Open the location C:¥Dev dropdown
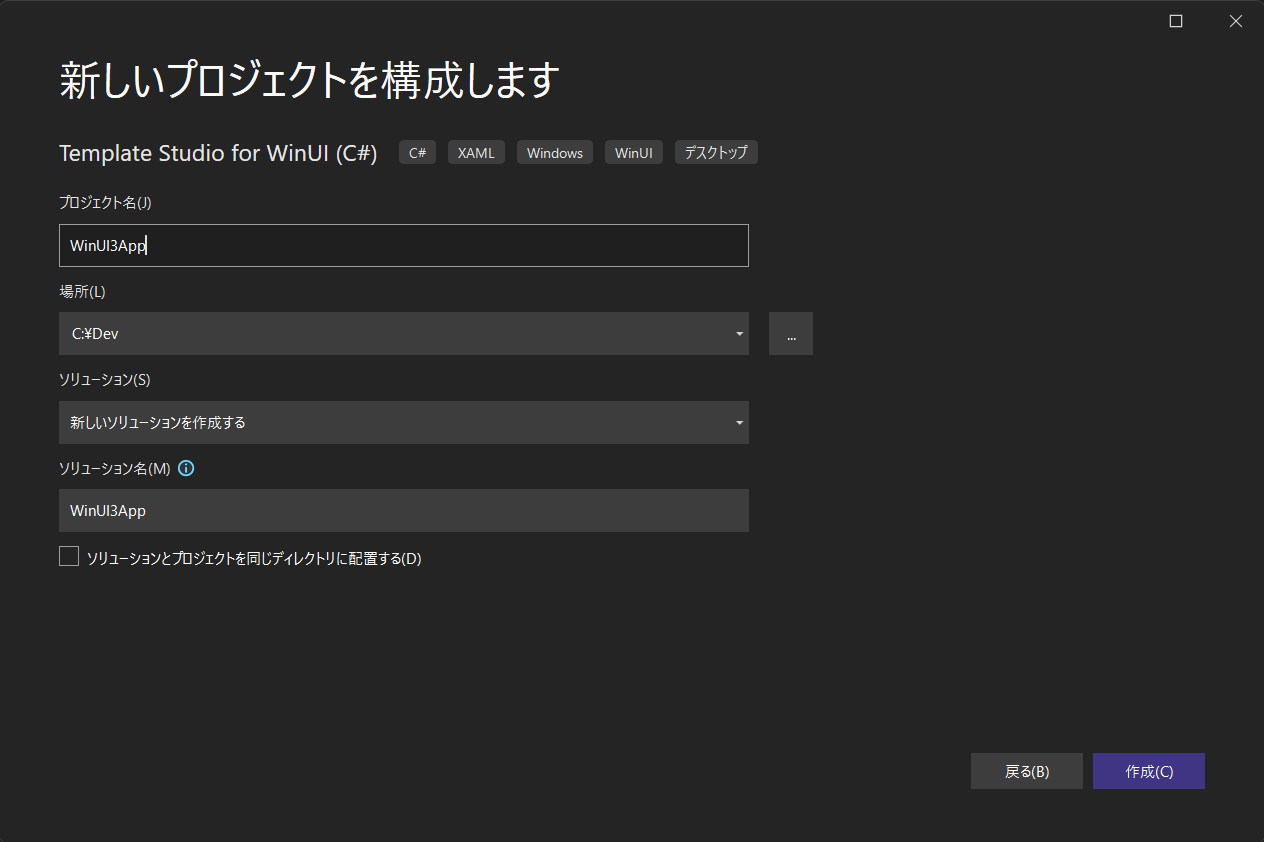Viewport: 1264px width, 842px height. (x=404, y=334)
